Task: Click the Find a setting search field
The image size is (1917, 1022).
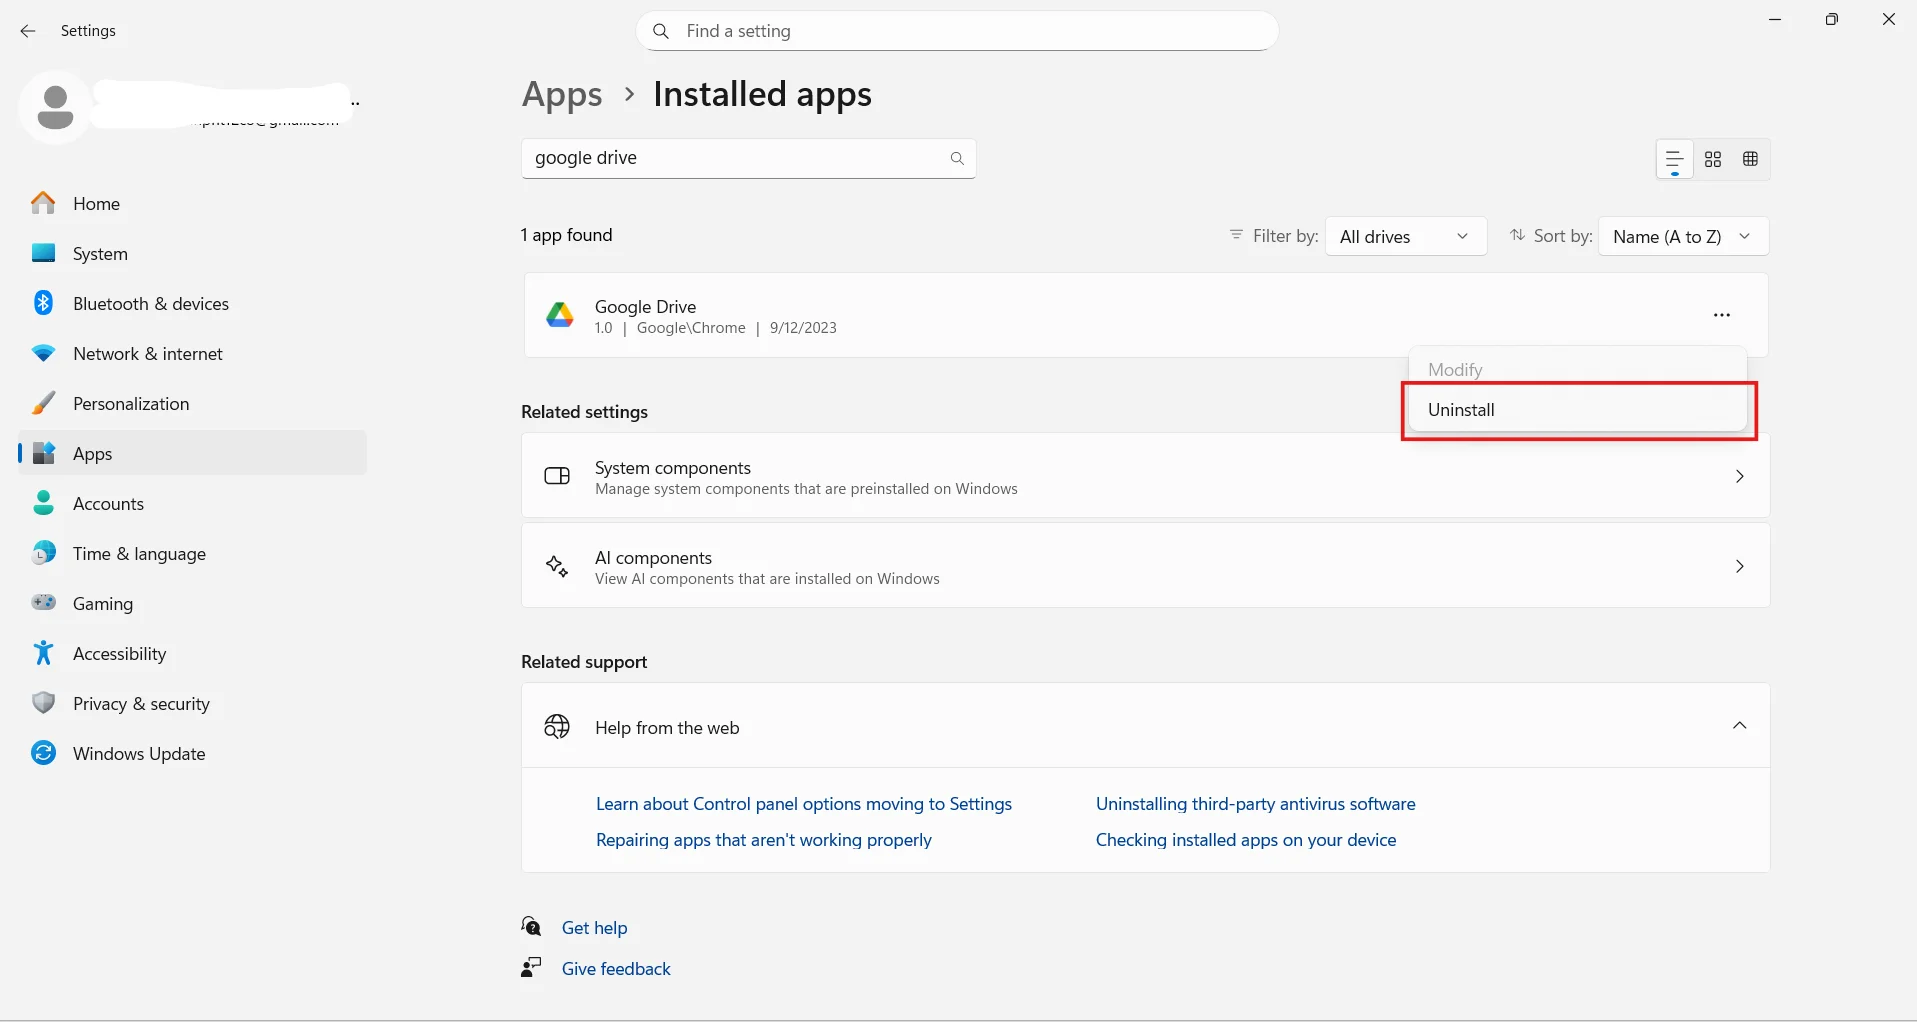Action: tap(957, 31)
